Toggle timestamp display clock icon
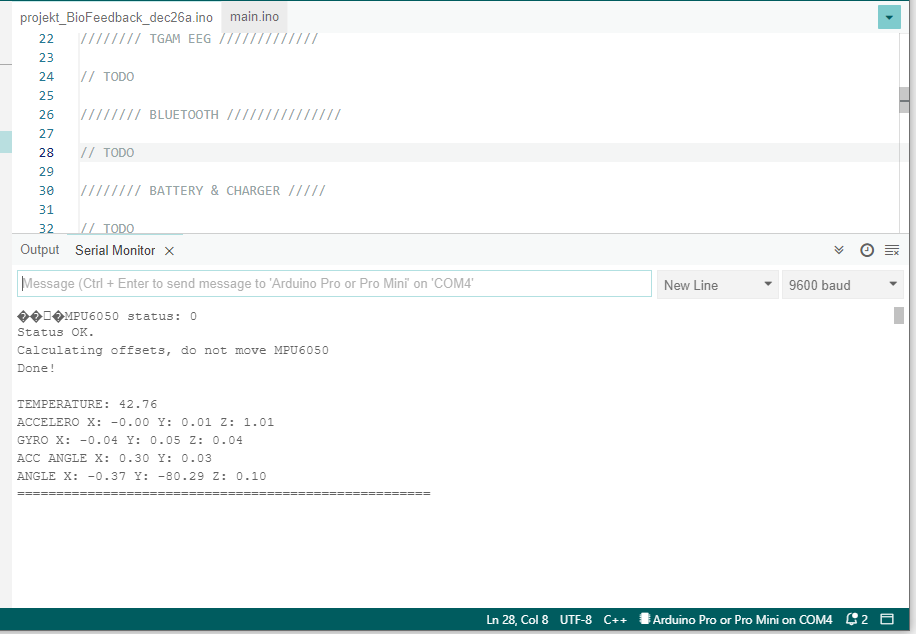The width and height of the screenshot is (916, 634). tap(866, 250)
